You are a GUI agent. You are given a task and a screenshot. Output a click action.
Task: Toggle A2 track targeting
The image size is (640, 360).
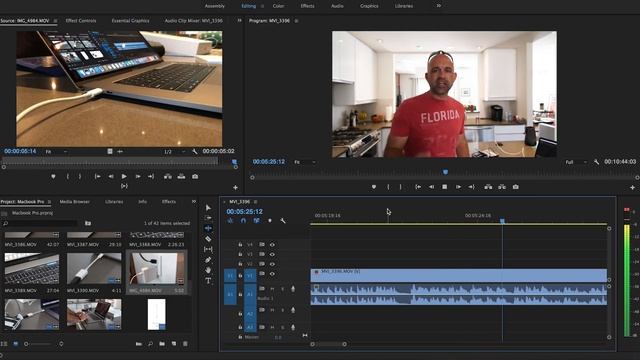[250, 314]
